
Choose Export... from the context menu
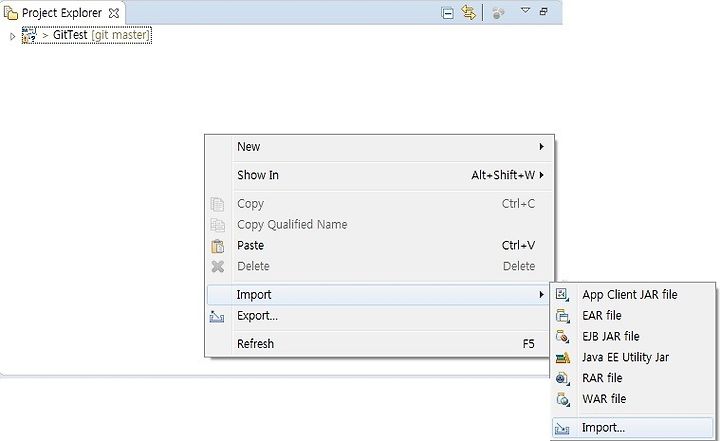coord(380,316)
